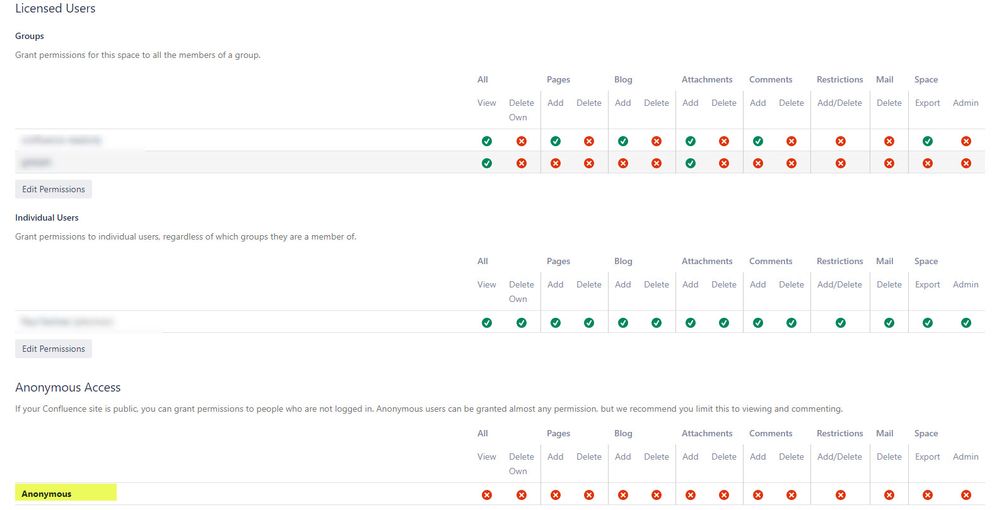Click Blog header in Anonymous Access table
Viewport: 999px width, 510px height.
click(623, 434)
